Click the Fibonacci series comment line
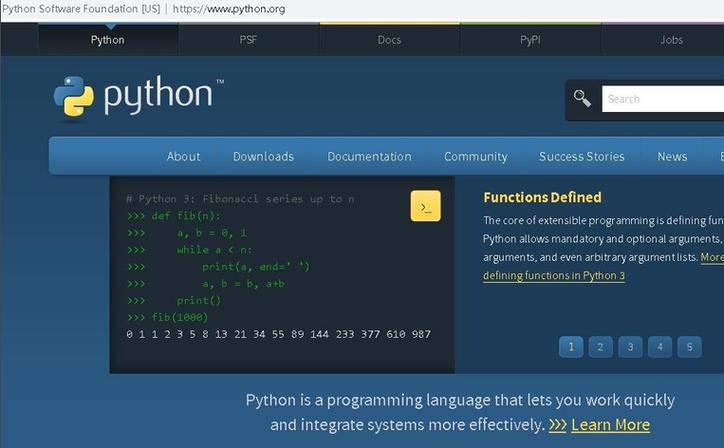 pyautogui.click(x=240, y=199)
